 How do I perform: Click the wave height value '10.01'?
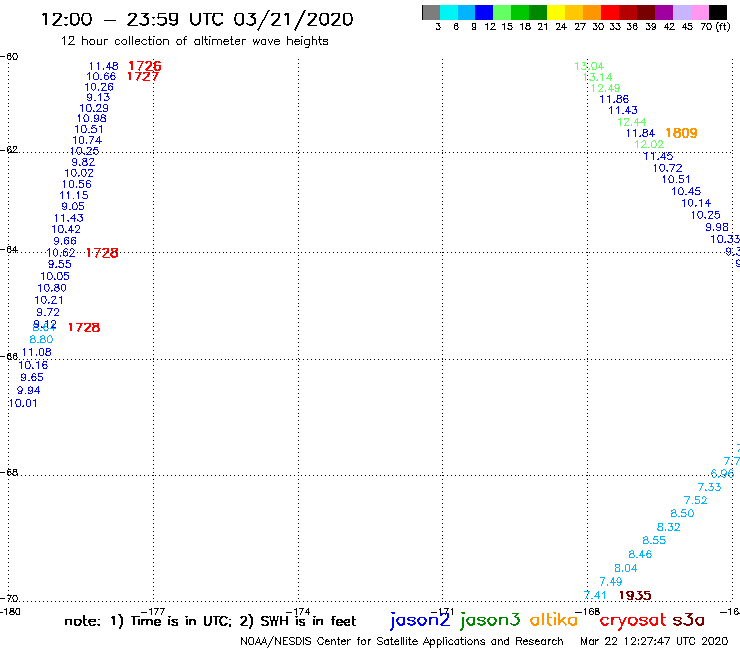pyautogui.click(x=23, y=403)
